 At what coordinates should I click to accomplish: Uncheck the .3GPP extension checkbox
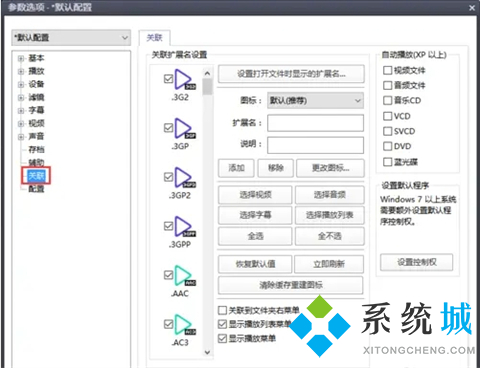click(169, 226)
